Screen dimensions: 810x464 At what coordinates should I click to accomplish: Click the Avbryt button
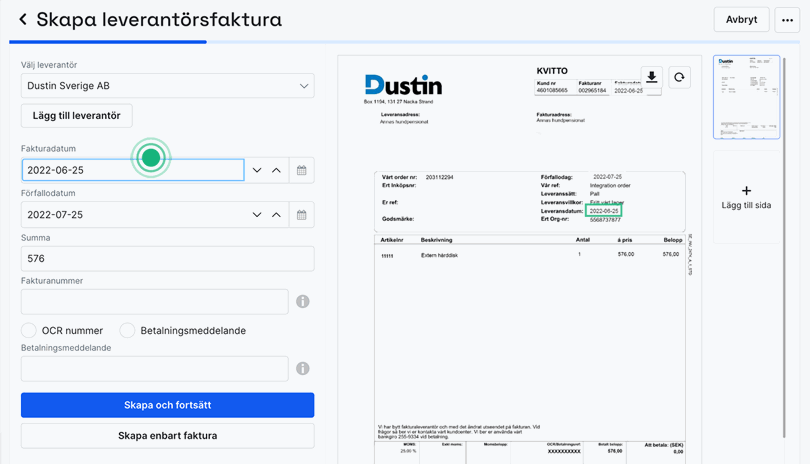pos(741,20)
